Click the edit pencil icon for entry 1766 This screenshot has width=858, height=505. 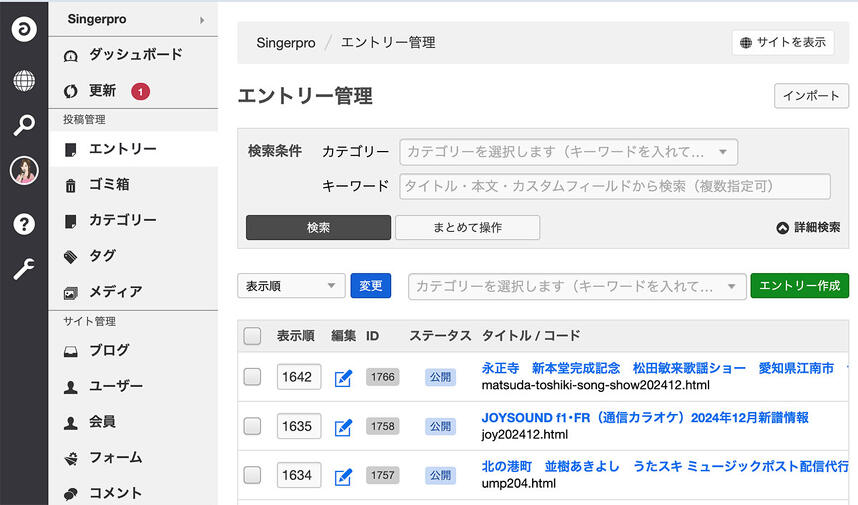pyautogui.click(x=343, y=378)
